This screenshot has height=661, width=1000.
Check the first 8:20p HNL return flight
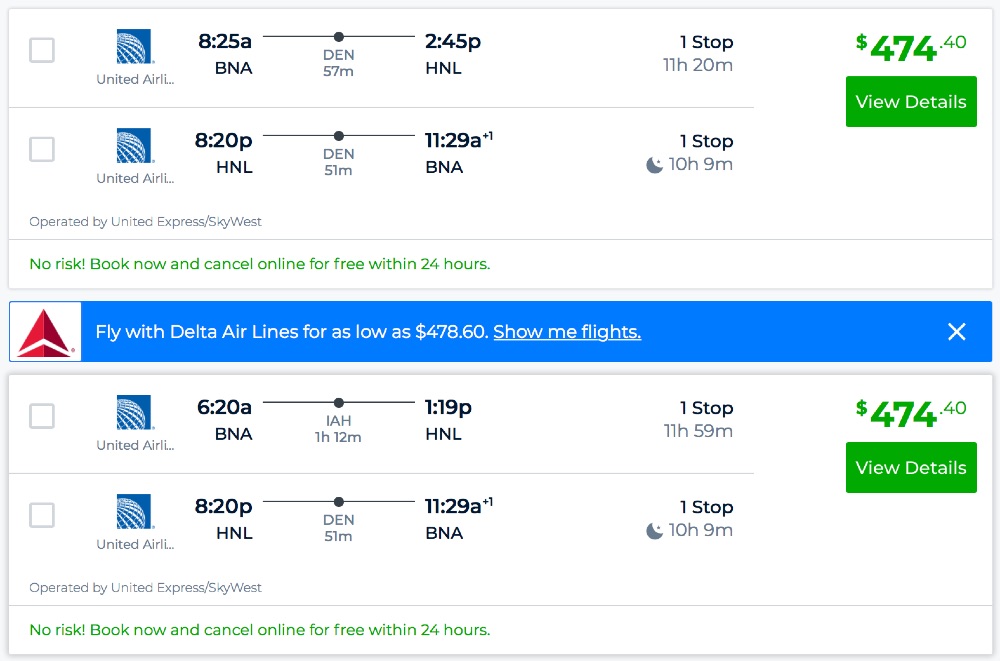42,149
